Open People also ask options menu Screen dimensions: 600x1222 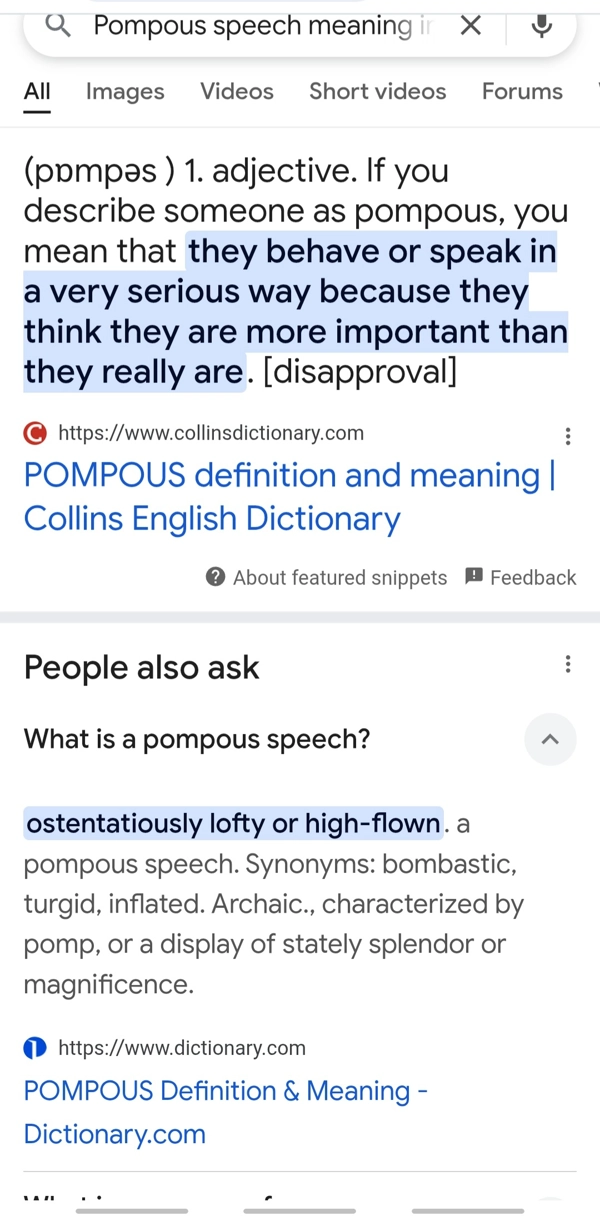pos(568,664)
